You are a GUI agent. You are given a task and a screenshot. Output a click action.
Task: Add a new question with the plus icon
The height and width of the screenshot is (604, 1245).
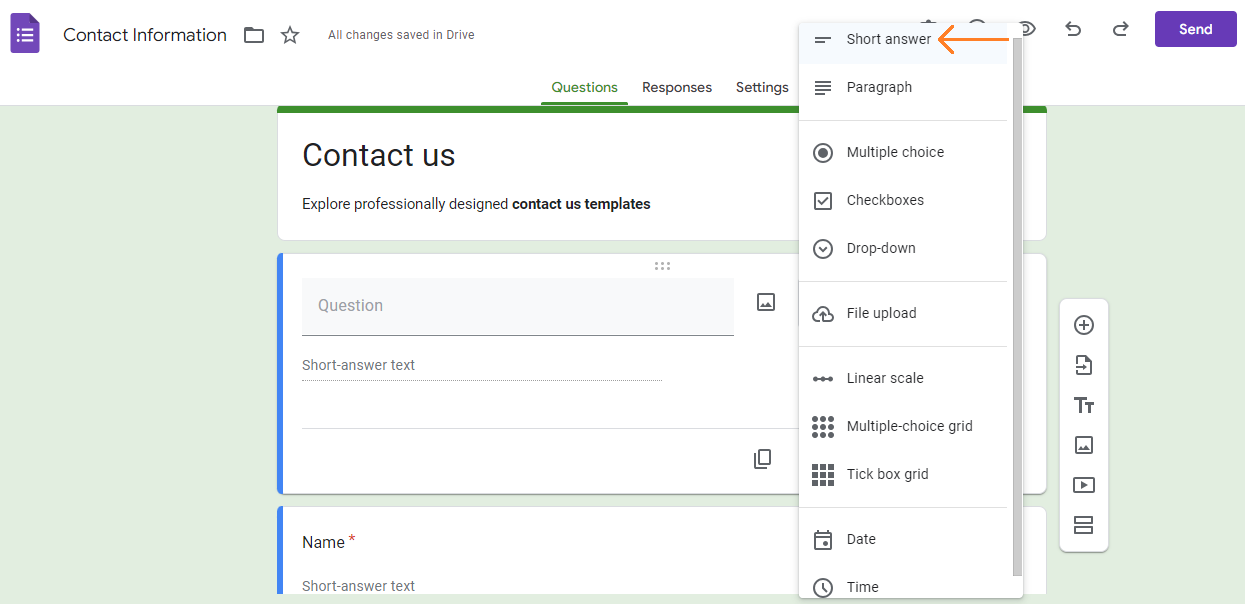pos(1084,325)
